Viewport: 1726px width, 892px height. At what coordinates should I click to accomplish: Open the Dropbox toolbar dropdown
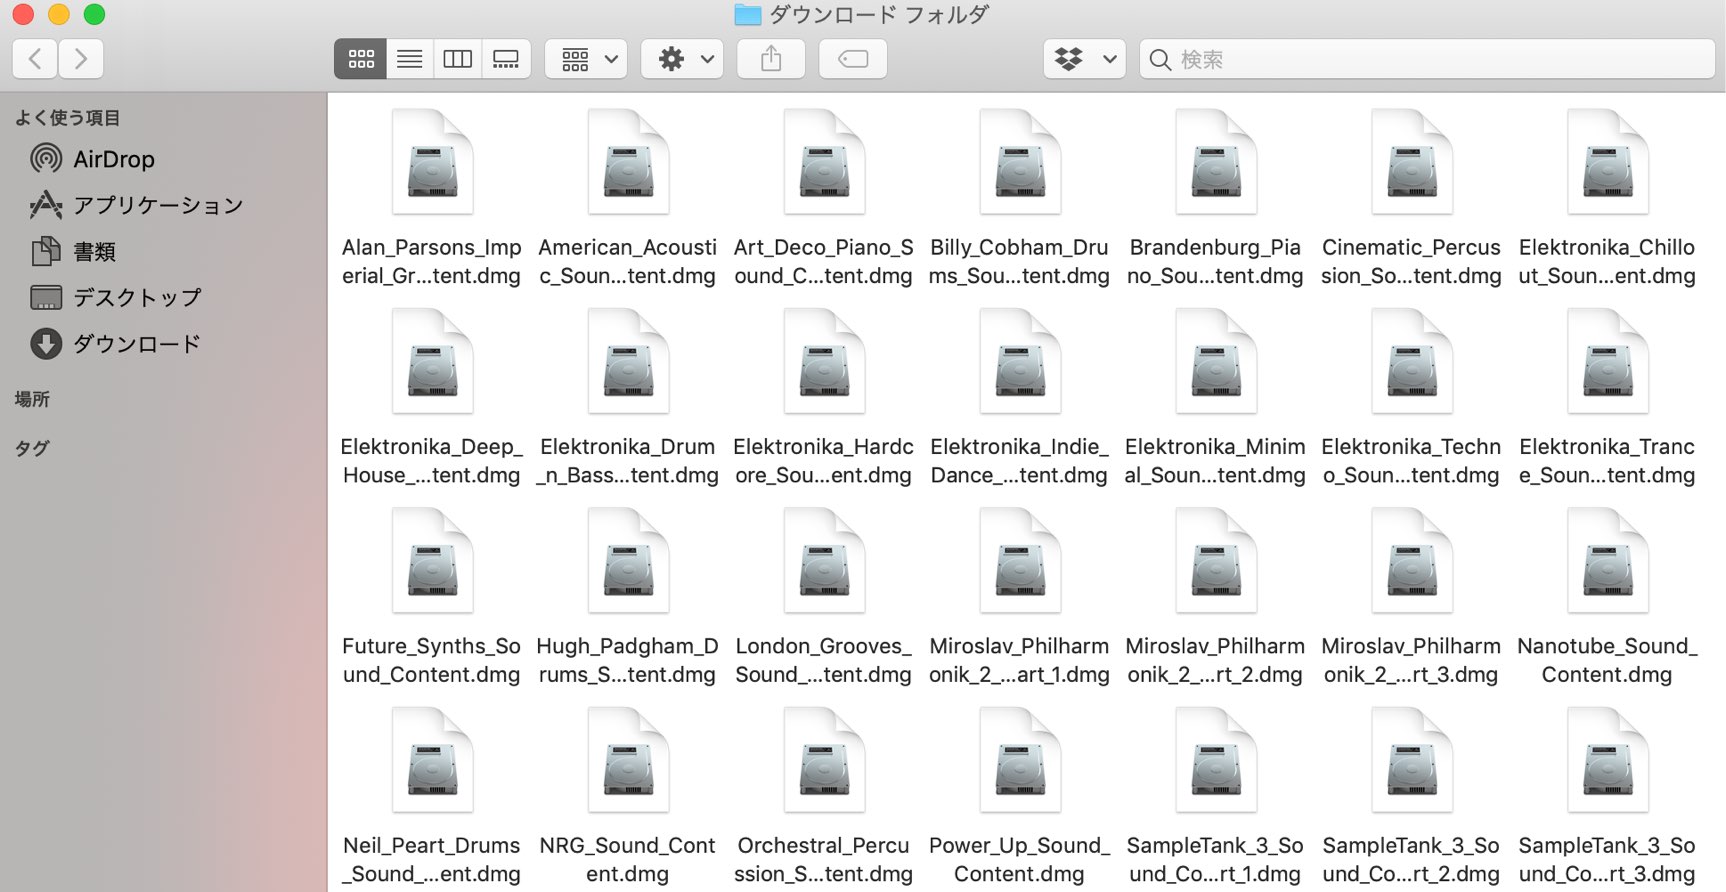1085,59
